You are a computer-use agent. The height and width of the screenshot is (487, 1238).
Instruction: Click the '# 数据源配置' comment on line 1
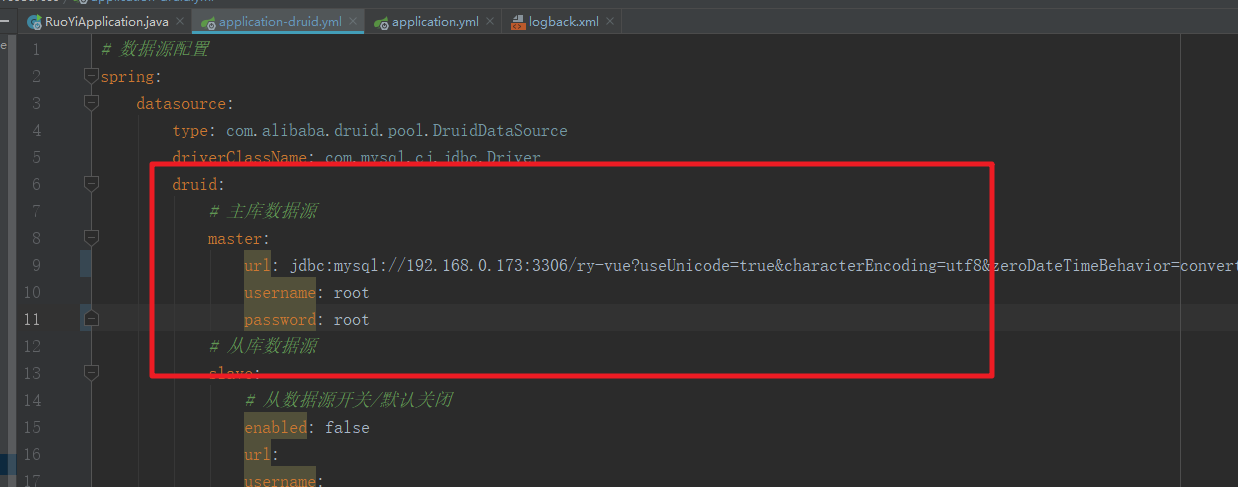pyautogui.click(x=155, y=49)
